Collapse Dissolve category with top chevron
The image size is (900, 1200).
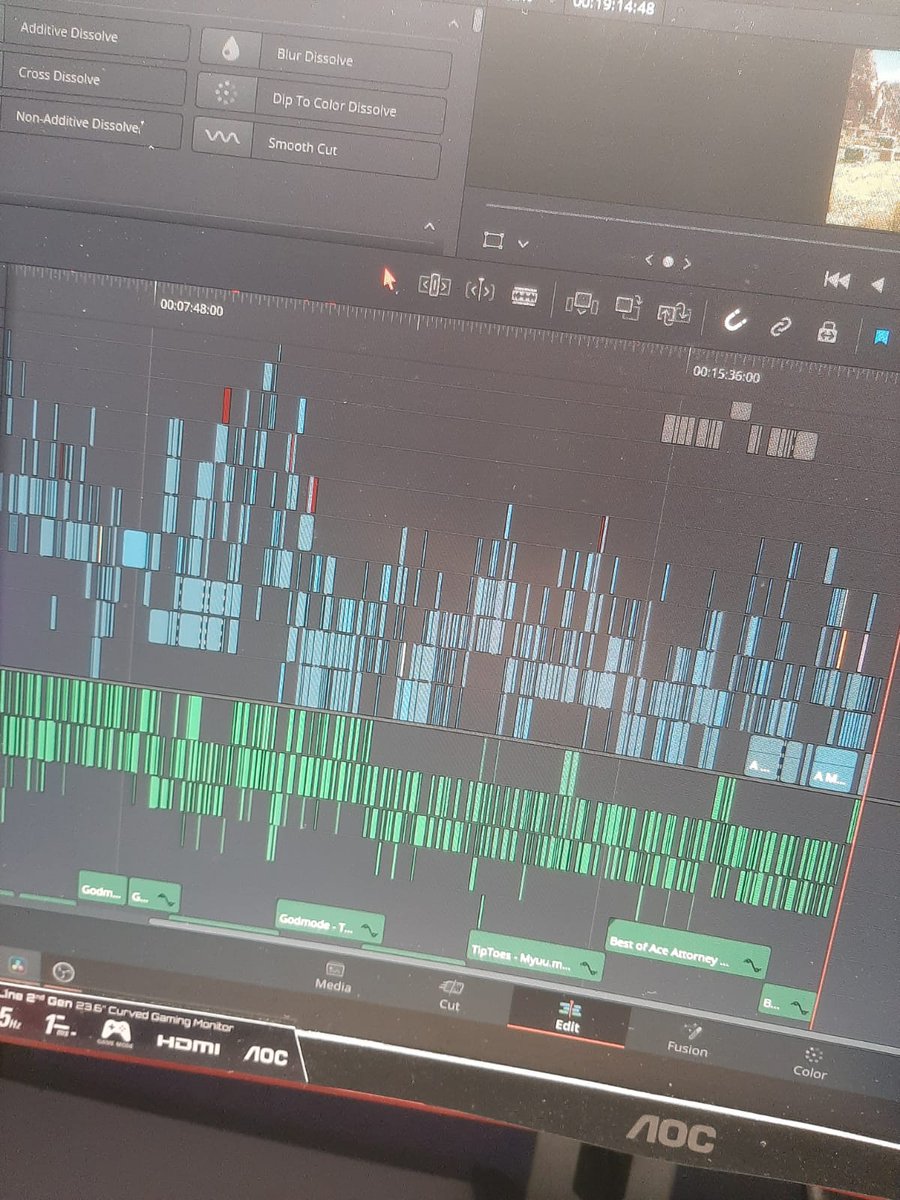(454, 24)
